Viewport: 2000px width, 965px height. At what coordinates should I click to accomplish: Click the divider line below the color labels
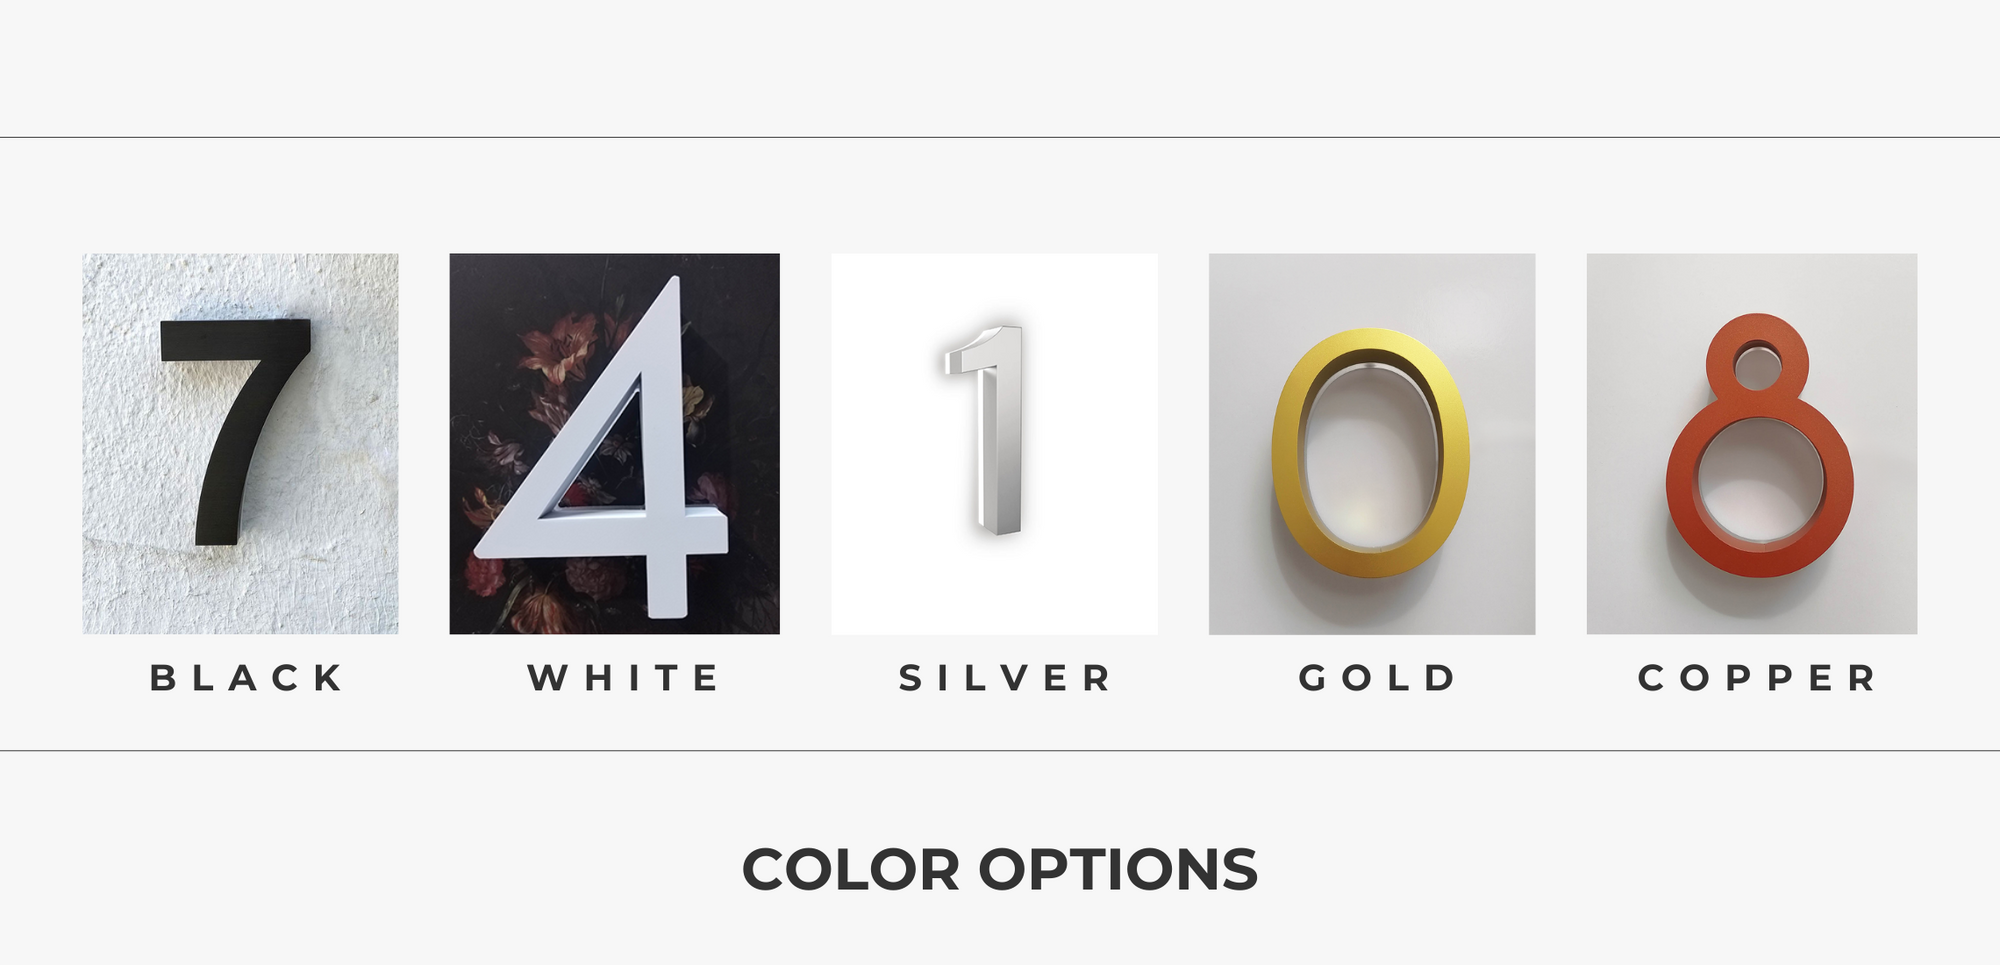[x=1000, y=750]
